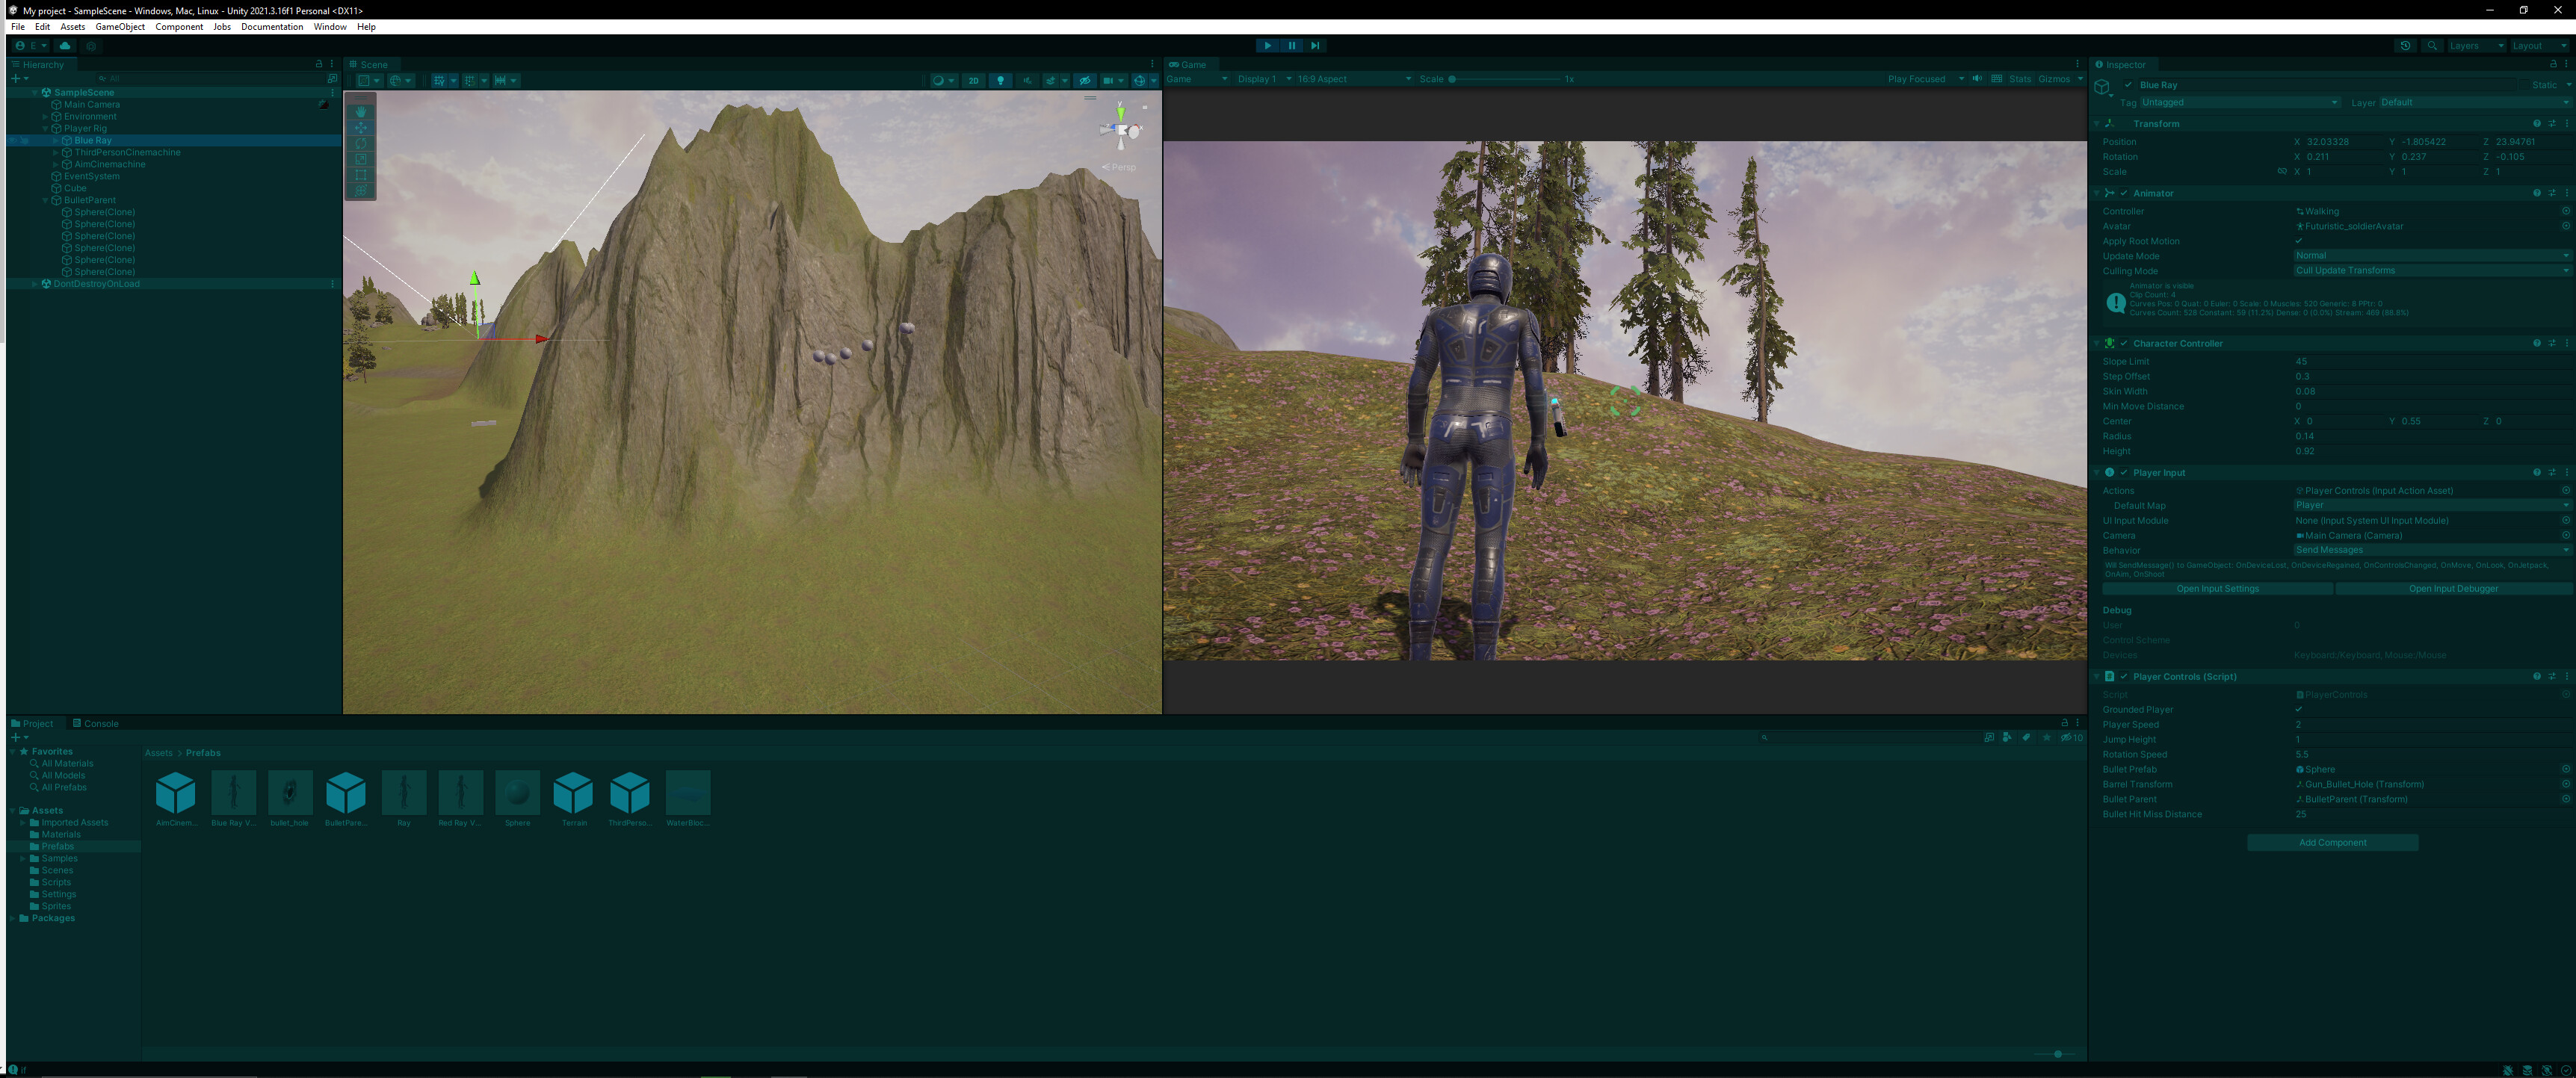Screen dimensions: 2576x1078
Task: Collapse the BulletParent item in the Hierarchy
Action: pos(44,200)
